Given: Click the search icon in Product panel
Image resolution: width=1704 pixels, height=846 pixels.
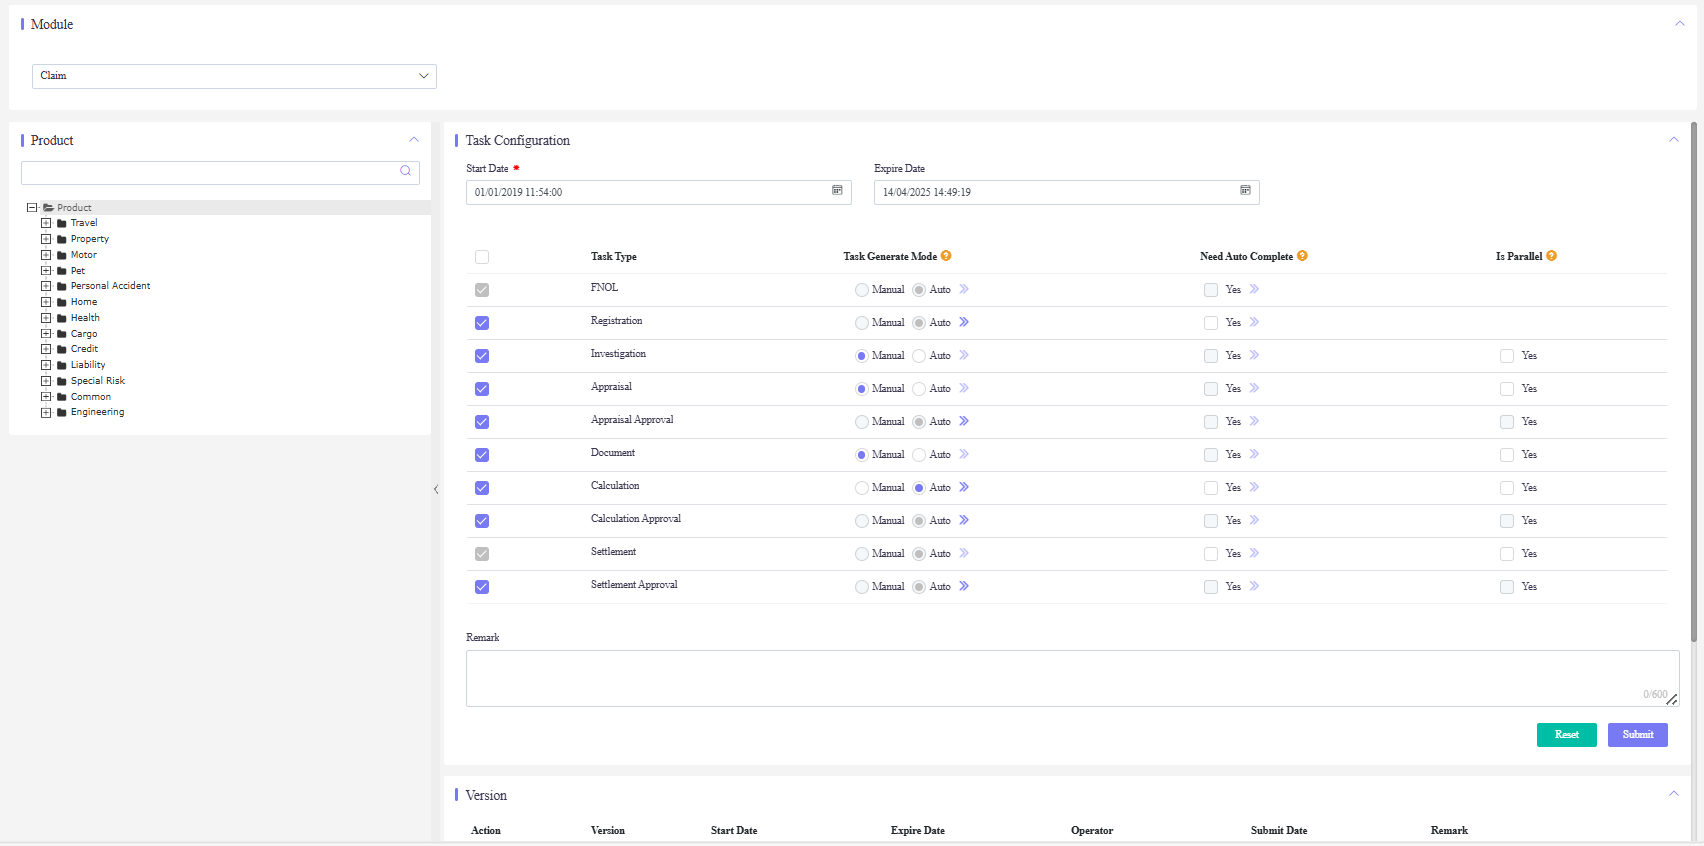Looking at the screenshot, I should tap(405, 171).
